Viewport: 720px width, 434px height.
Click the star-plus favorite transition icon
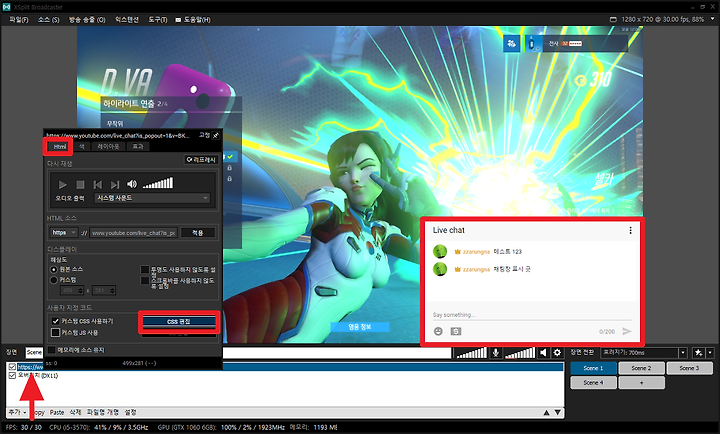[x=698, y=353]
